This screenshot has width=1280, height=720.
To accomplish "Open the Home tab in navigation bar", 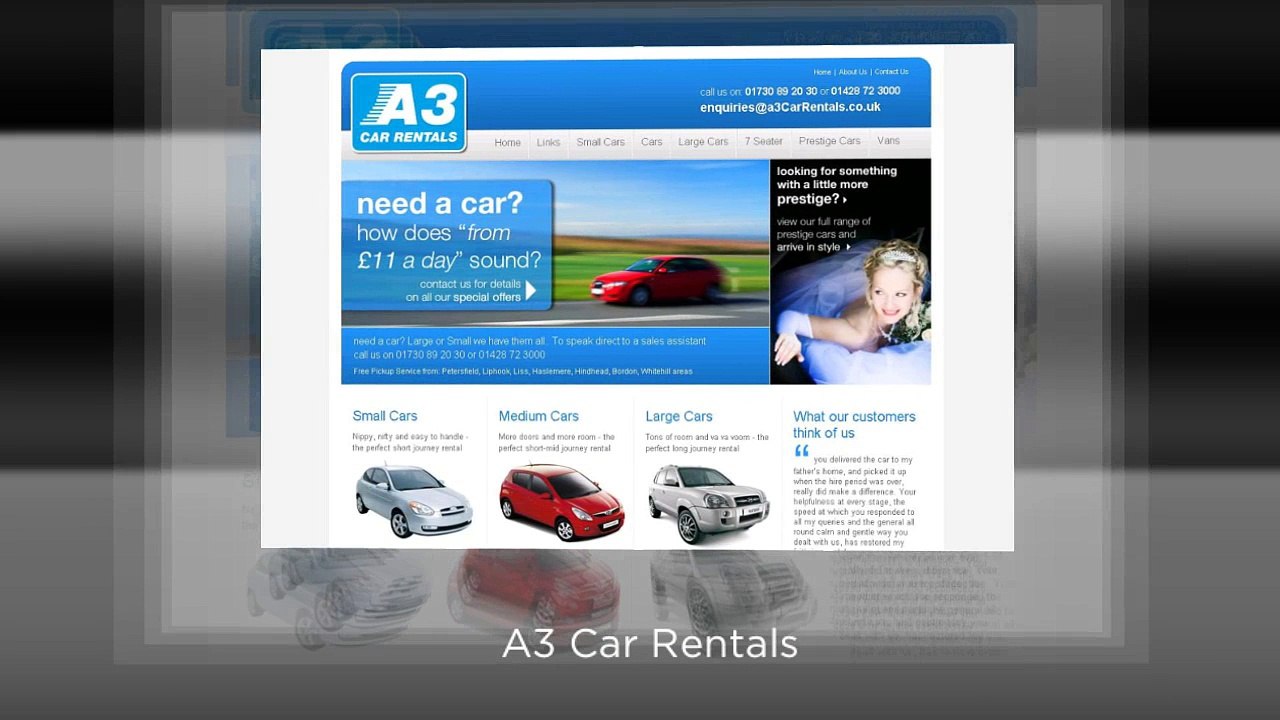I will (507, 142).
